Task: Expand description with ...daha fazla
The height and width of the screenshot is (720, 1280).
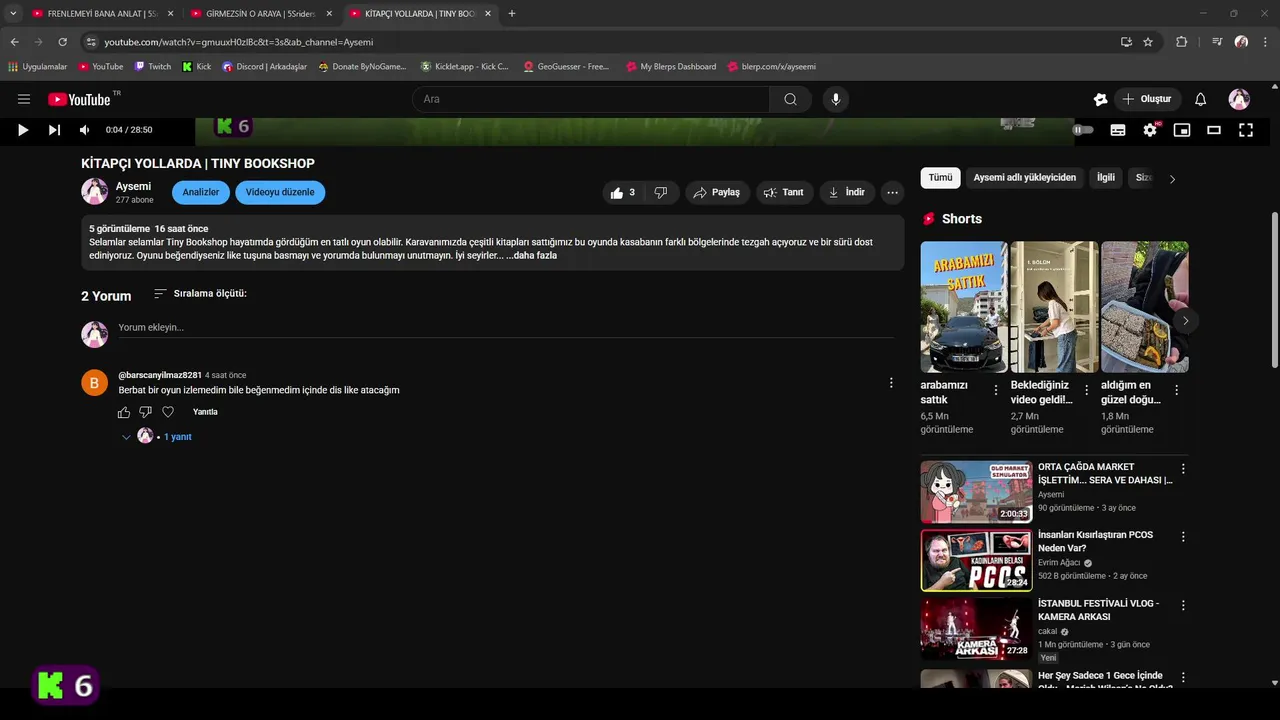Action: (x=531, y=255)
